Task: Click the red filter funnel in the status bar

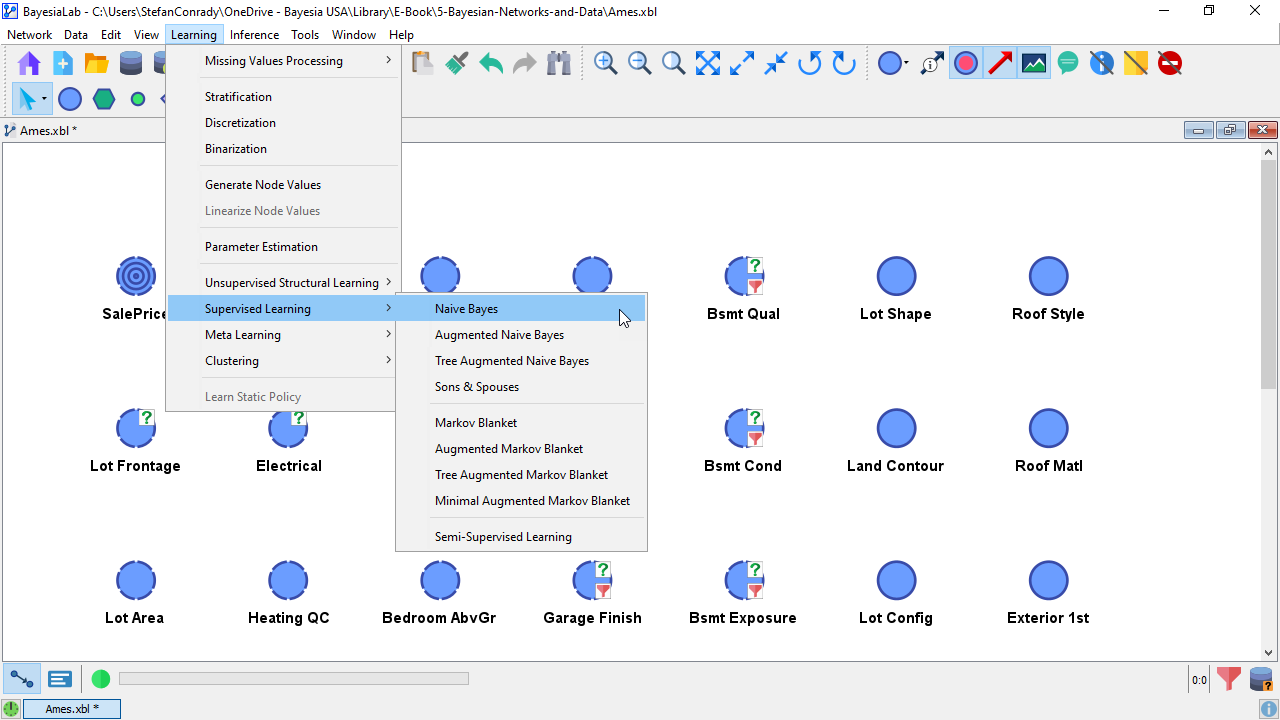Action: (x=1229, y=679)
